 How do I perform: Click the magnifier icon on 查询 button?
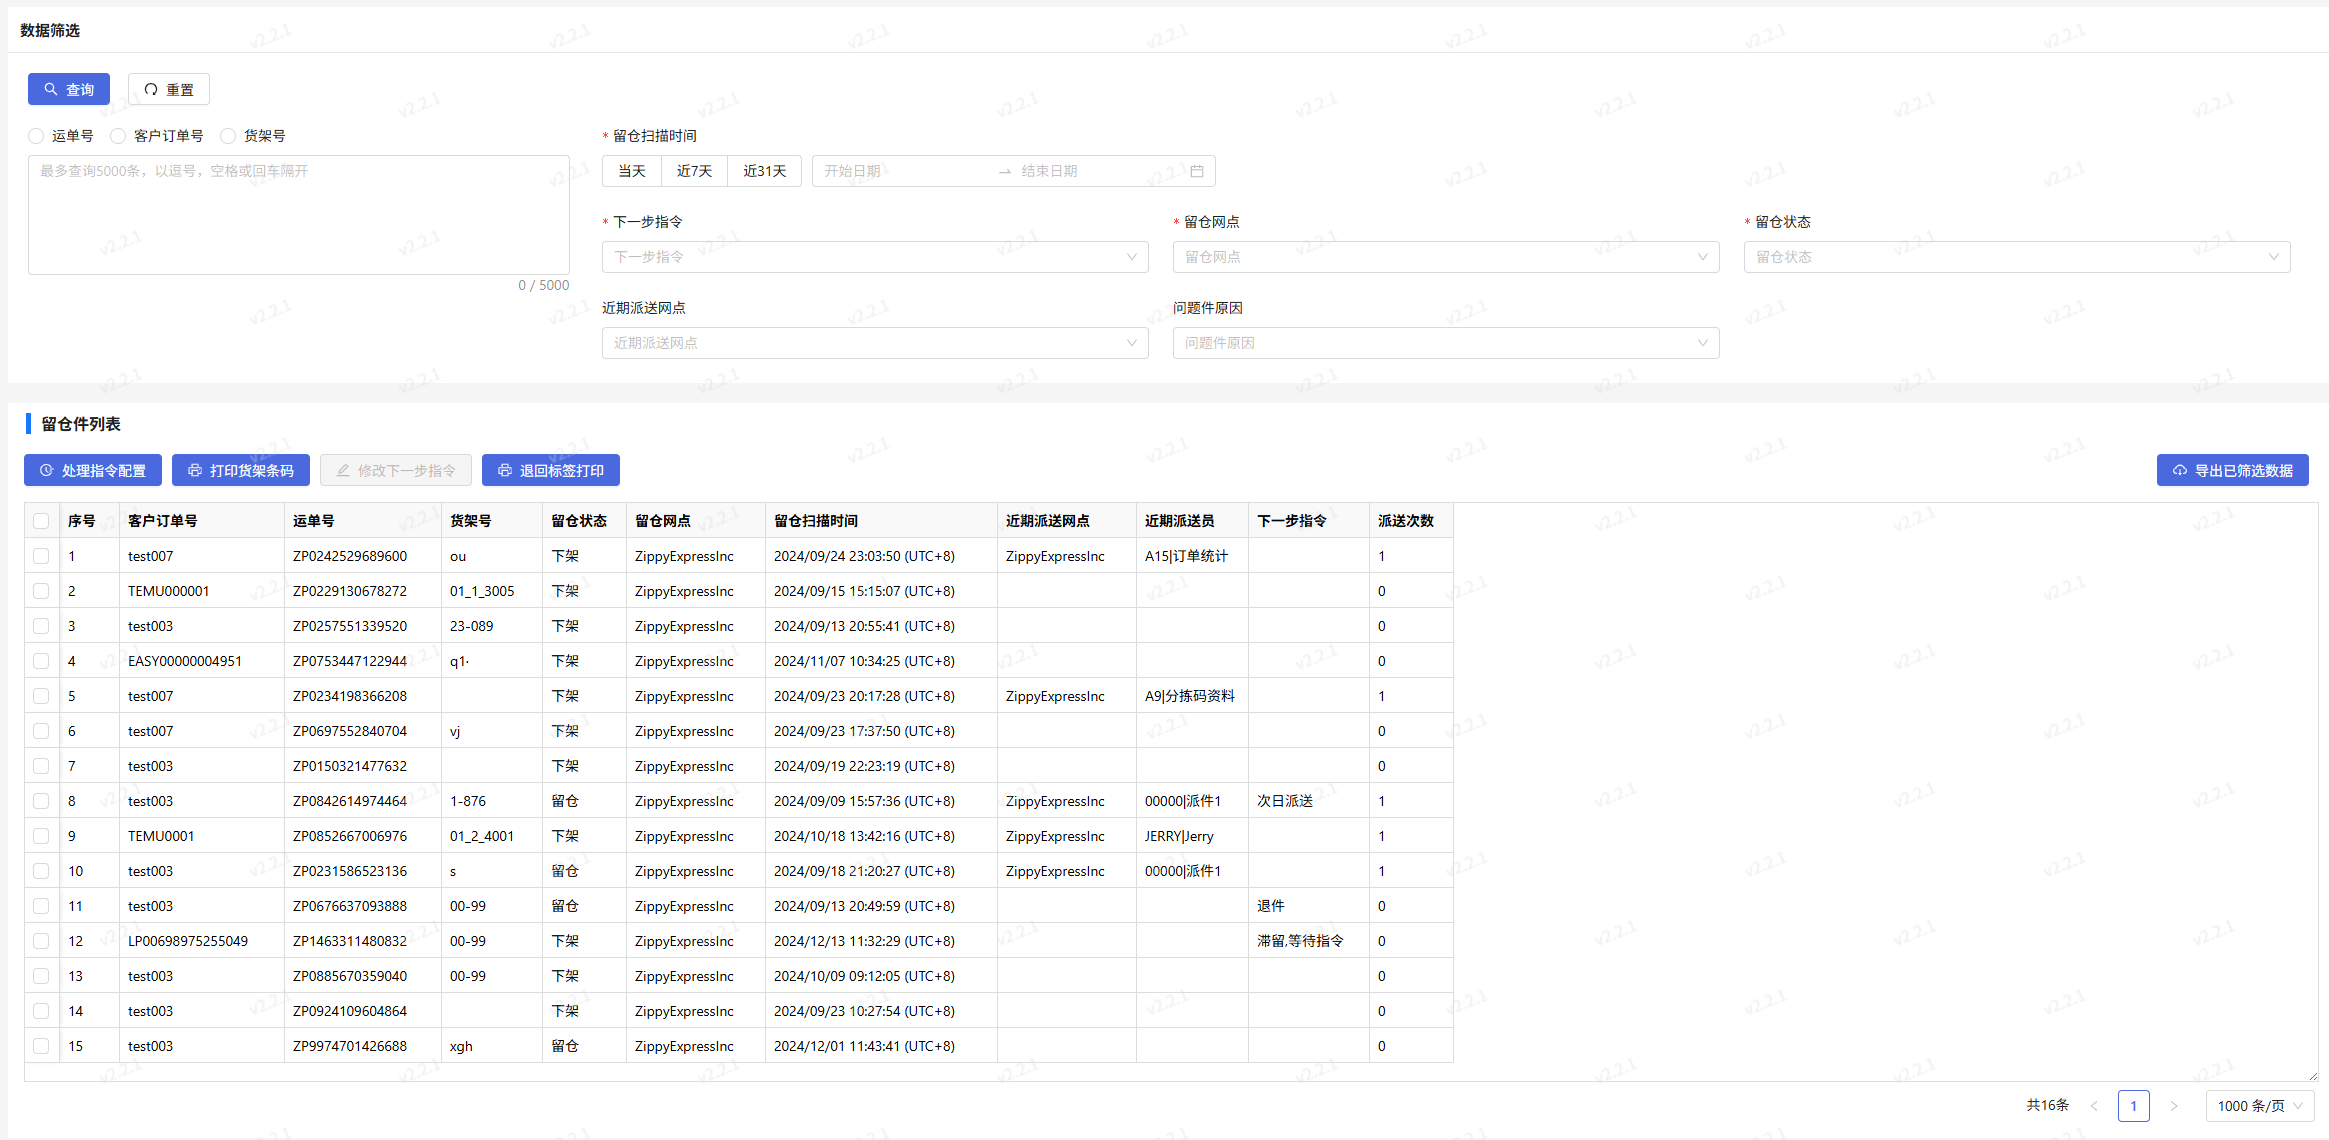coord(50,89)
